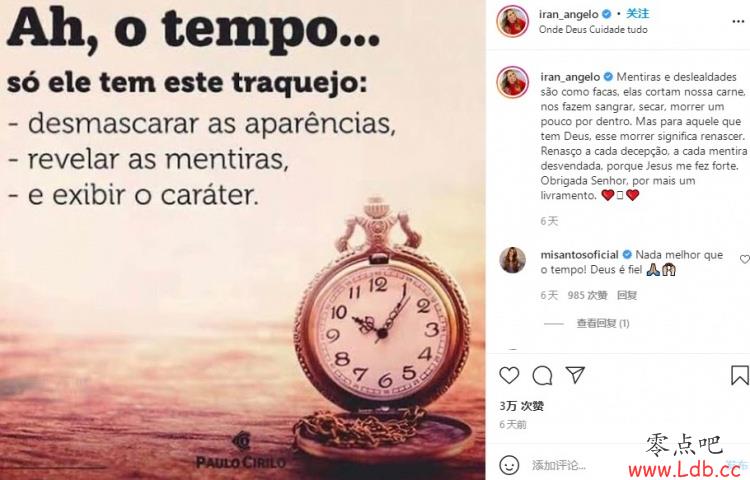Open the iran_angelo username in the caption
This screenshot has height=480, width=750.
pos(570,77)
